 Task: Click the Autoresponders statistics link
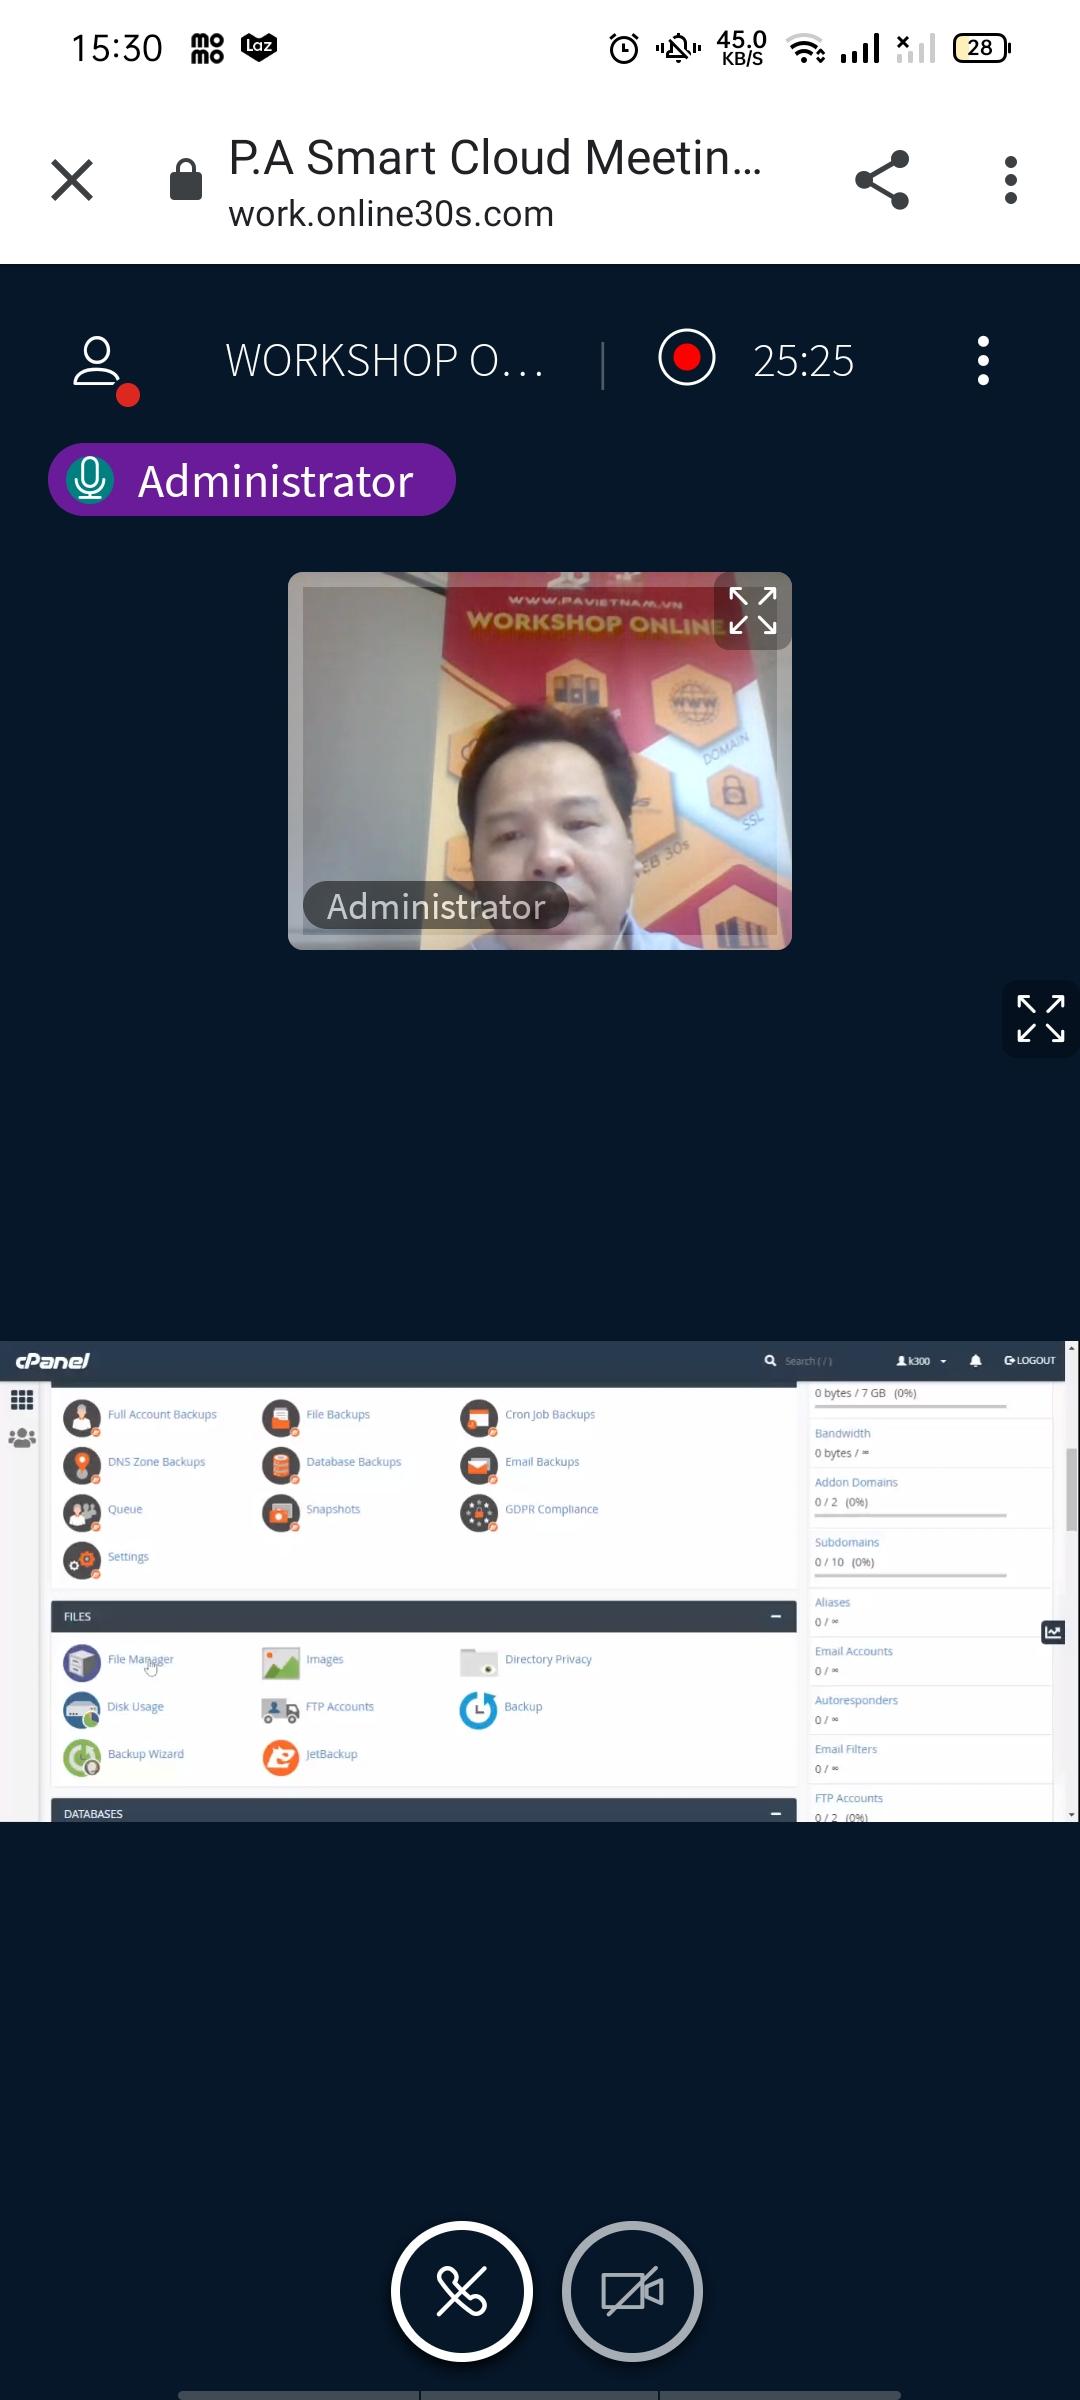[856, 1700]
